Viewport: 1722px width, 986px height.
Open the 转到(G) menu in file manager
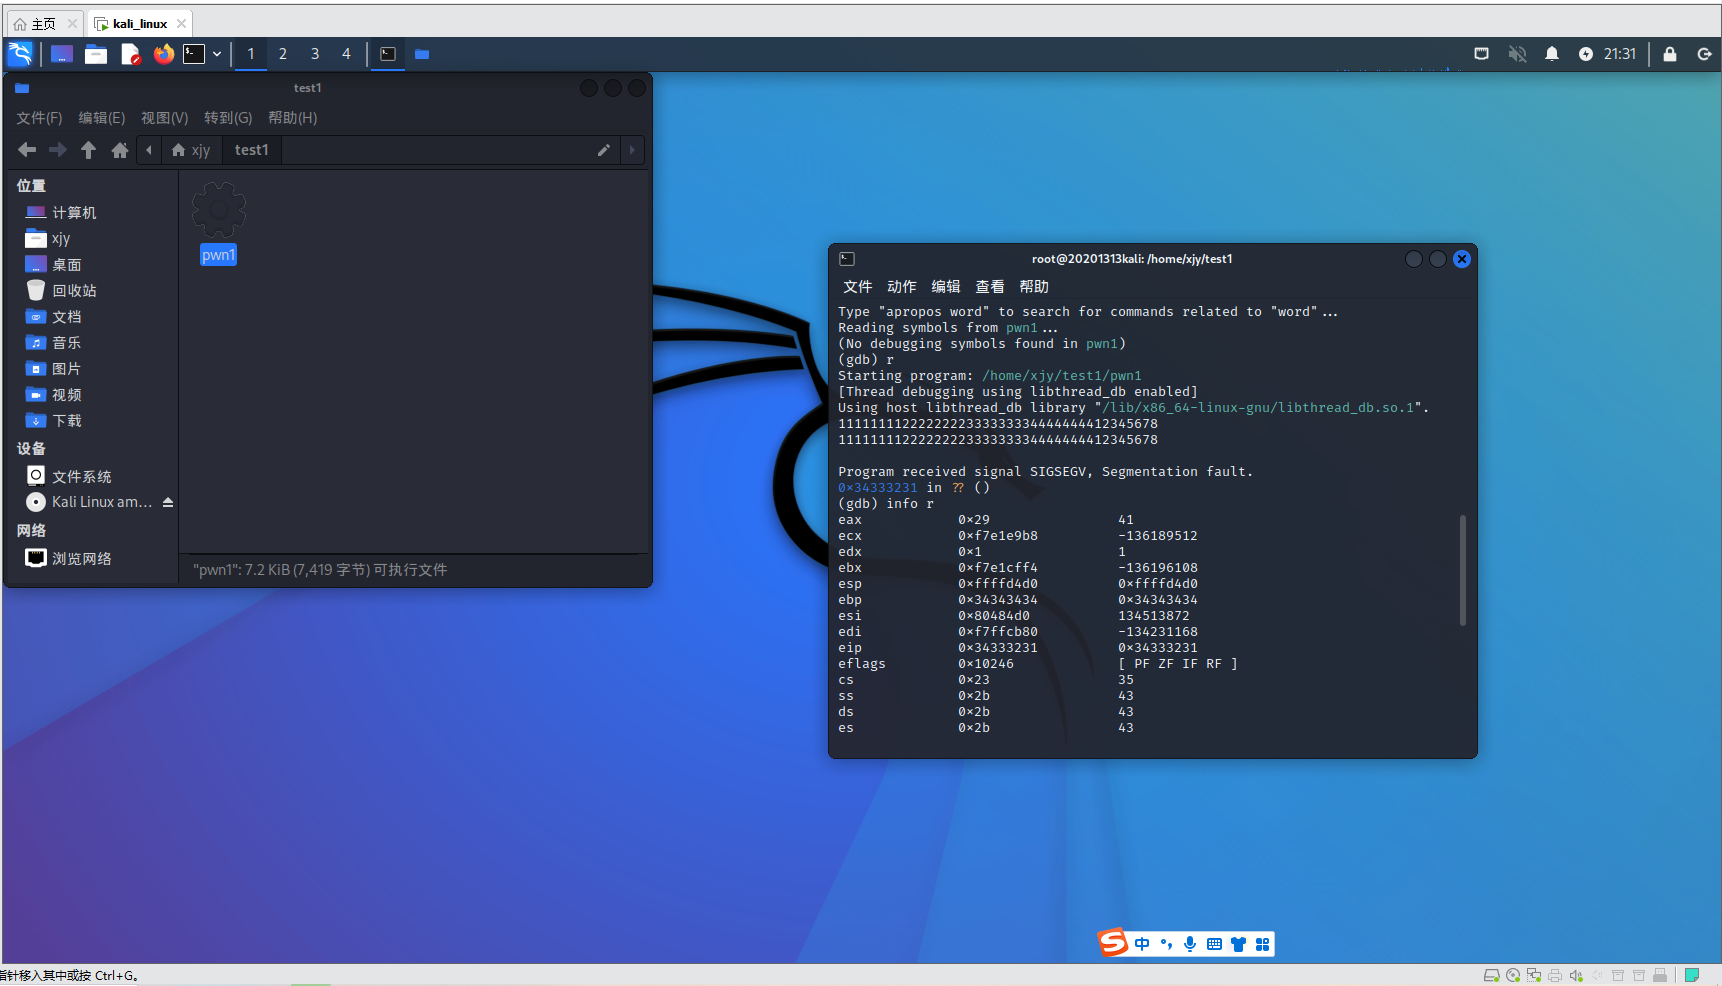point(228,118)
